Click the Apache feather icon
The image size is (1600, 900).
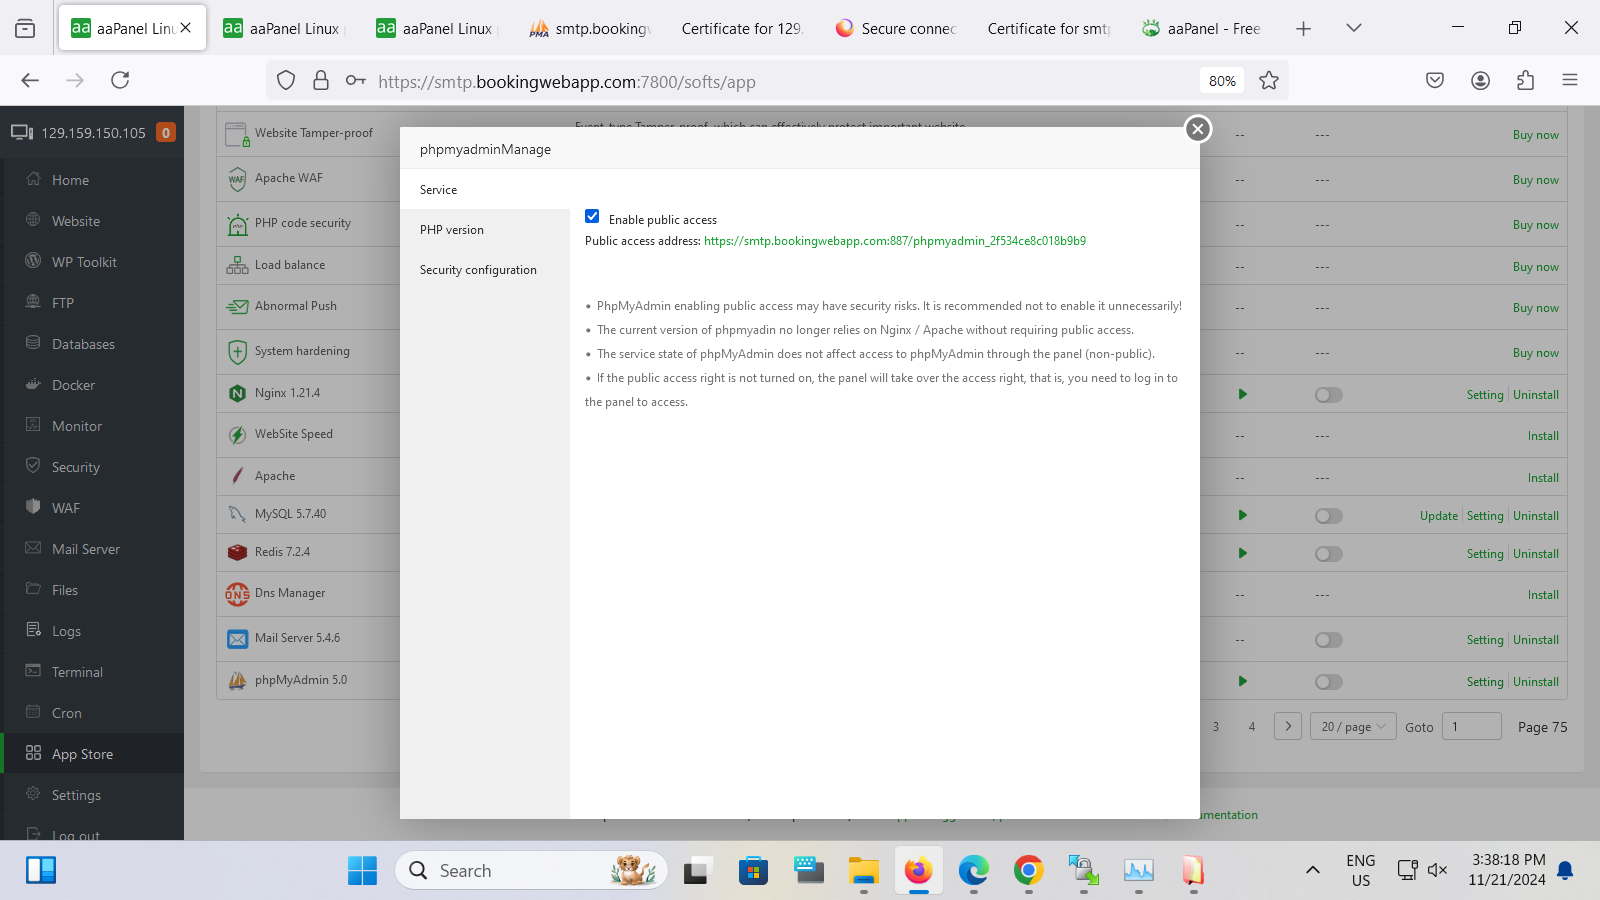[x=237, y=477]
